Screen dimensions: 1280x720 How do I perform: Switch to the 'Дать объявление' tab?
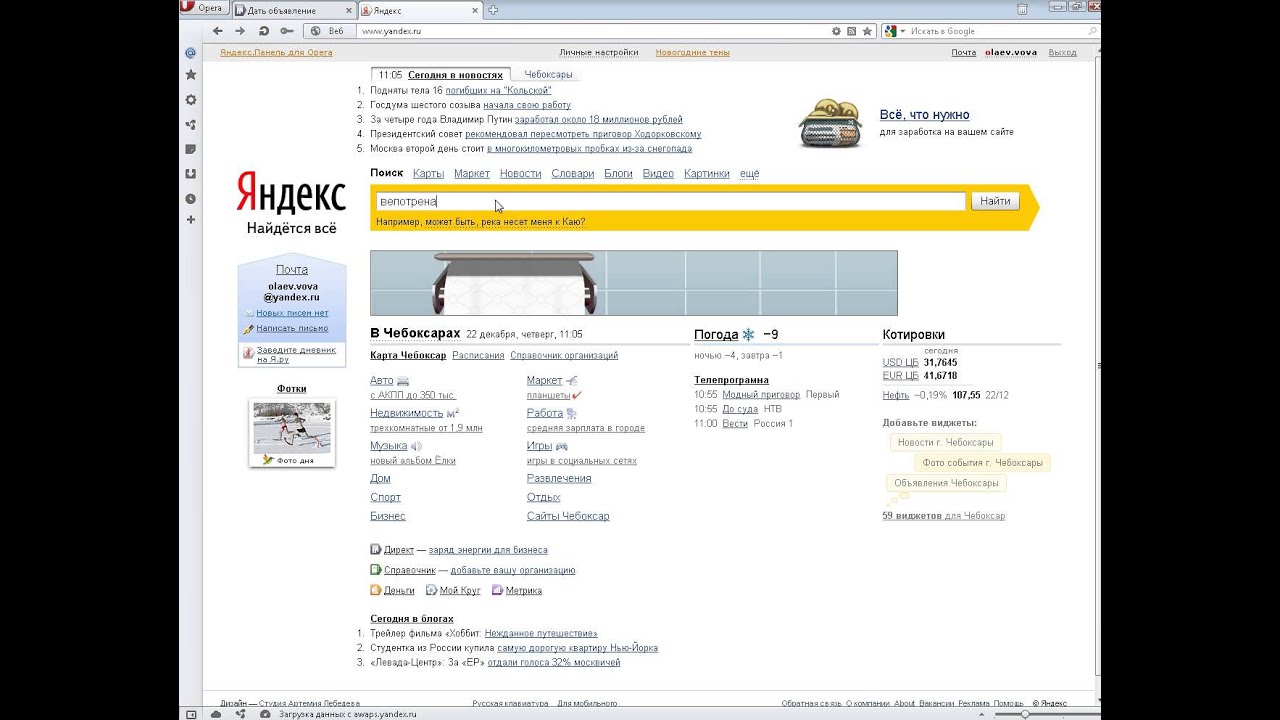coord(293,10)
